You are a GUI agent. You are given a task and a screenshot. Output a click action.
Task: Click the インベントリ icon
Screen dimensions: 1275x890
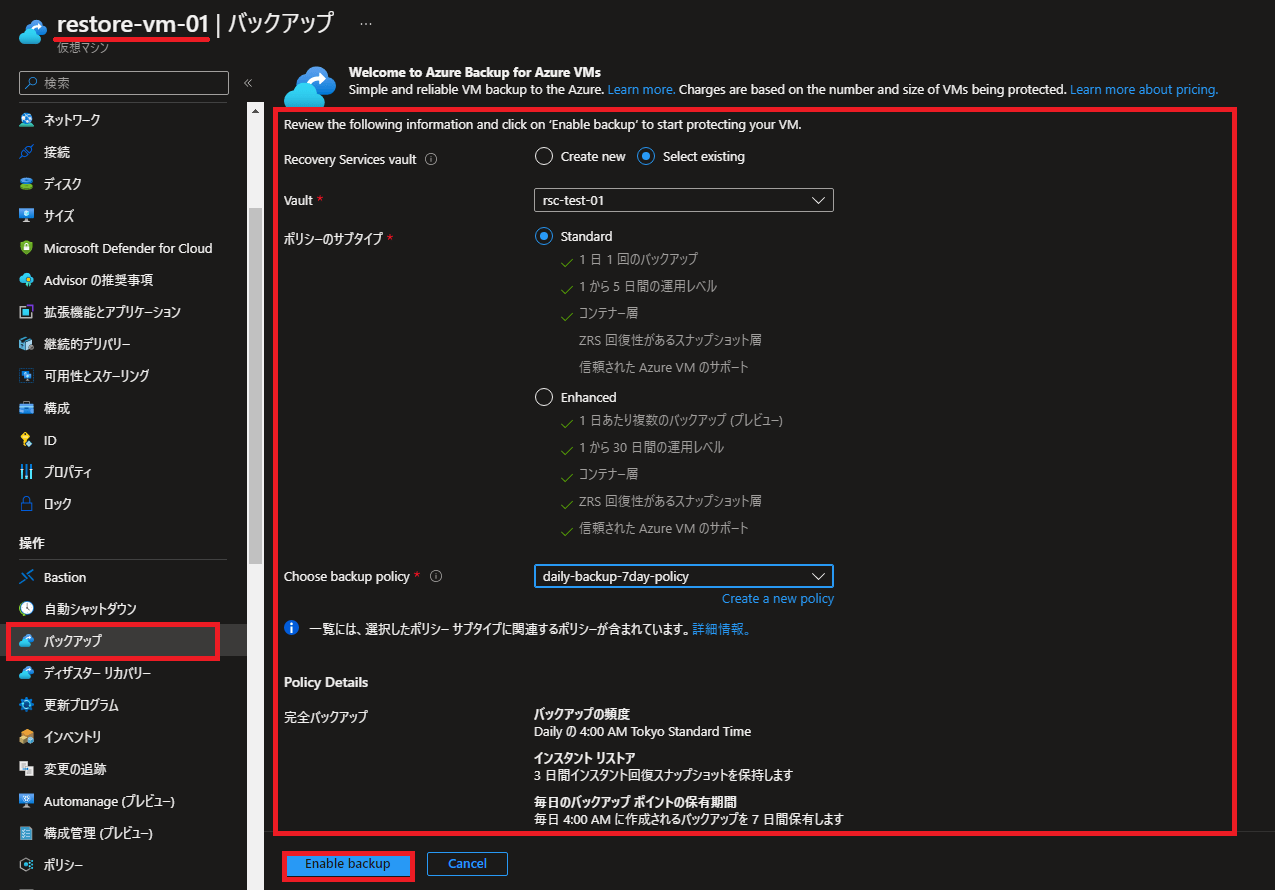(27, 737)
